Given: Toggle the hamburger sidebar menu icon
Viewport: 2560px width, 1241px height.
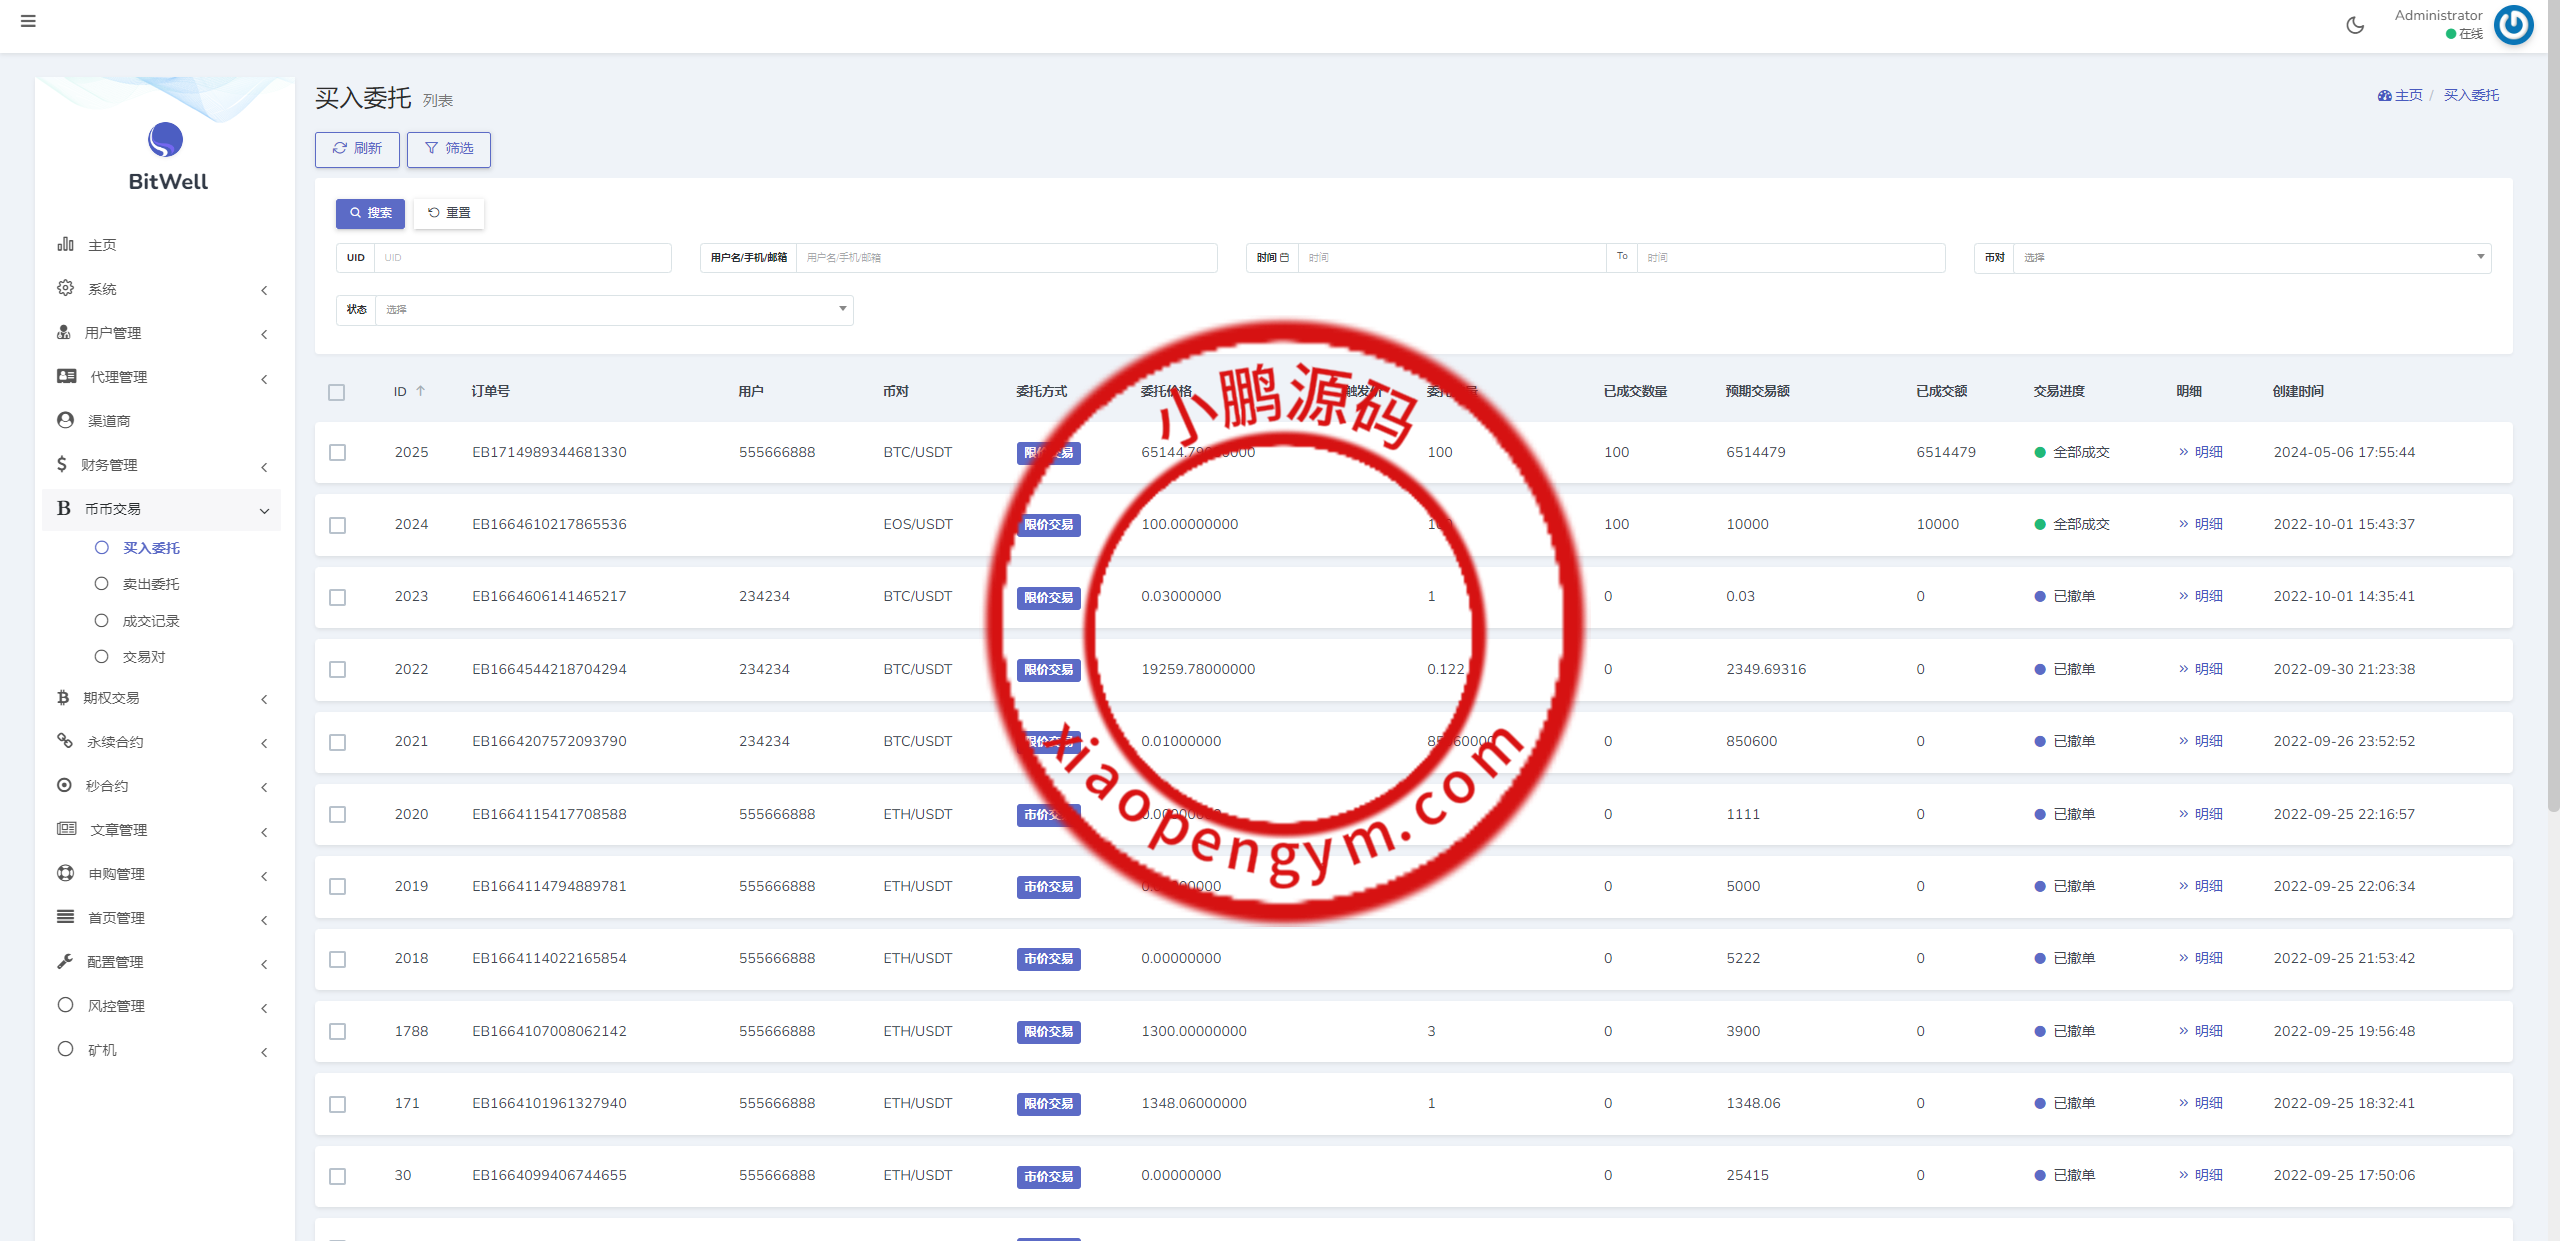Looking at the screenshot, I should click(x=28, y=21).
